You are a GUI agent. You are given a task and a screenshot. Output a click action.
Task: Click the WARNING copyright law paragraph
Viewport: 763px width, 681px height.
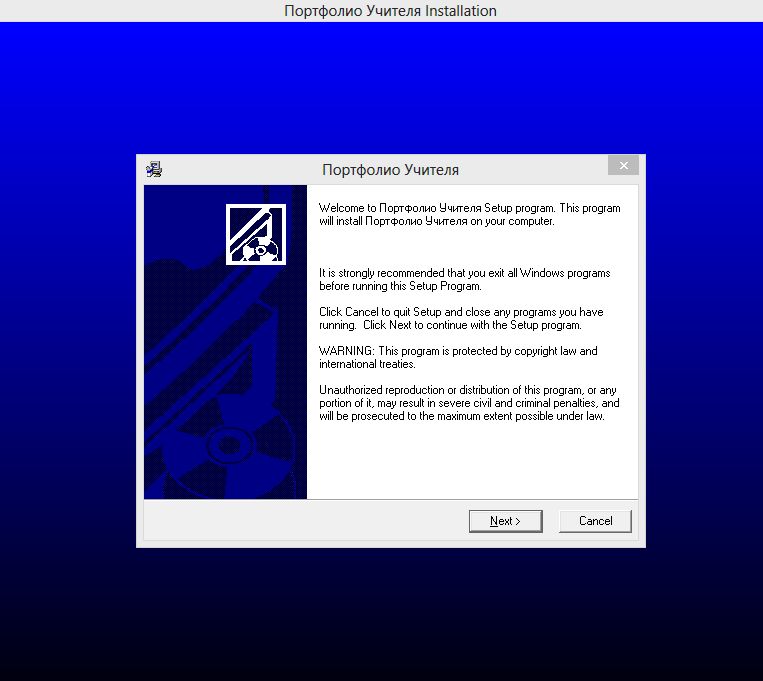(458, 357)
